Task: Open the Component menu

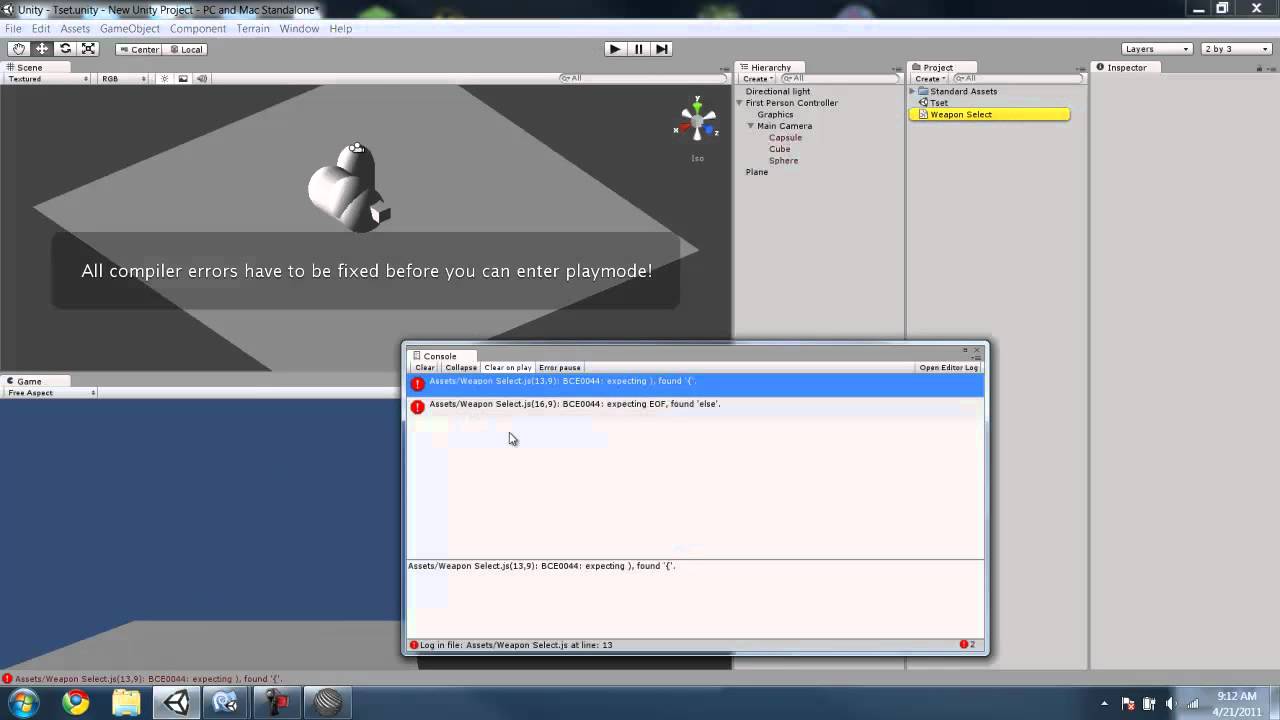Action: coord(198,28)
